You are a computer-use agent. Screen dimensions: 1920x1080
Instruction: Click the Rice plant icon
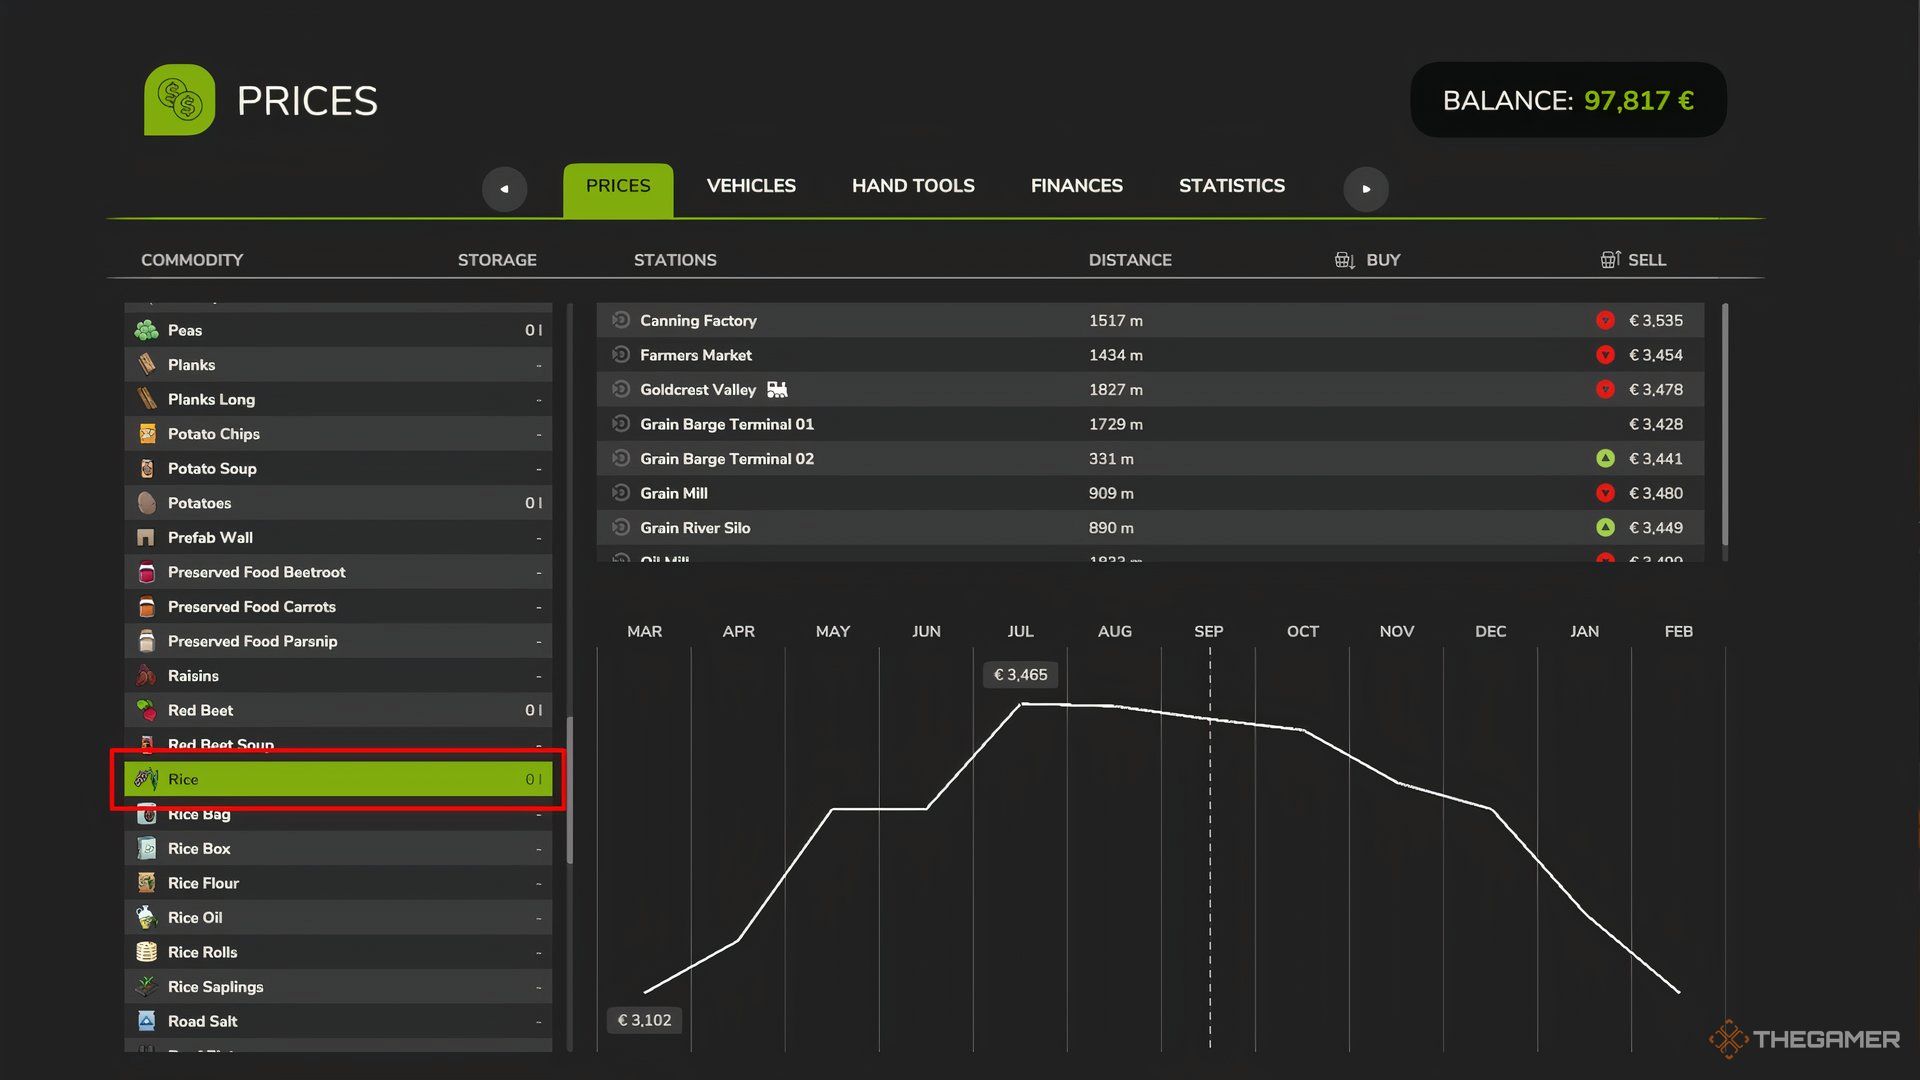coord(147,778)
